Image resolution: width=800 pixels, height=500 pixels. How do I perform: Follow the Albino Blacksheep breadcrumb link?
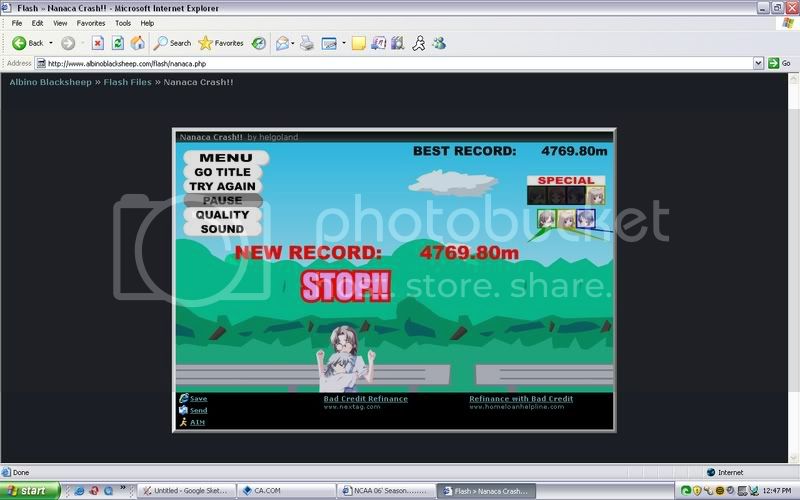[51, 82]
